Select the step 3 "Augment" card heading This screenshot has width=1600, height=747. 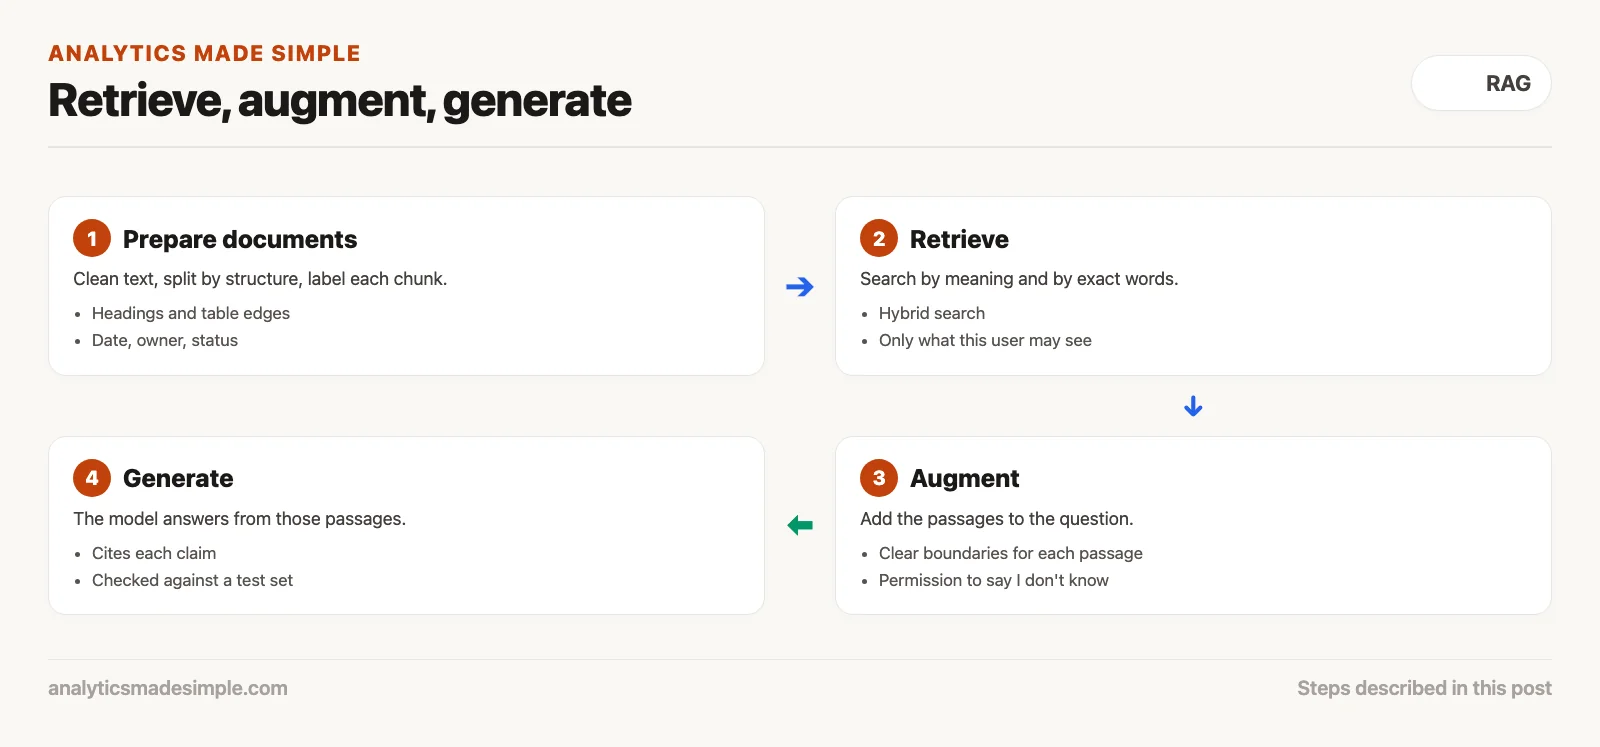[x=964, y=479]
